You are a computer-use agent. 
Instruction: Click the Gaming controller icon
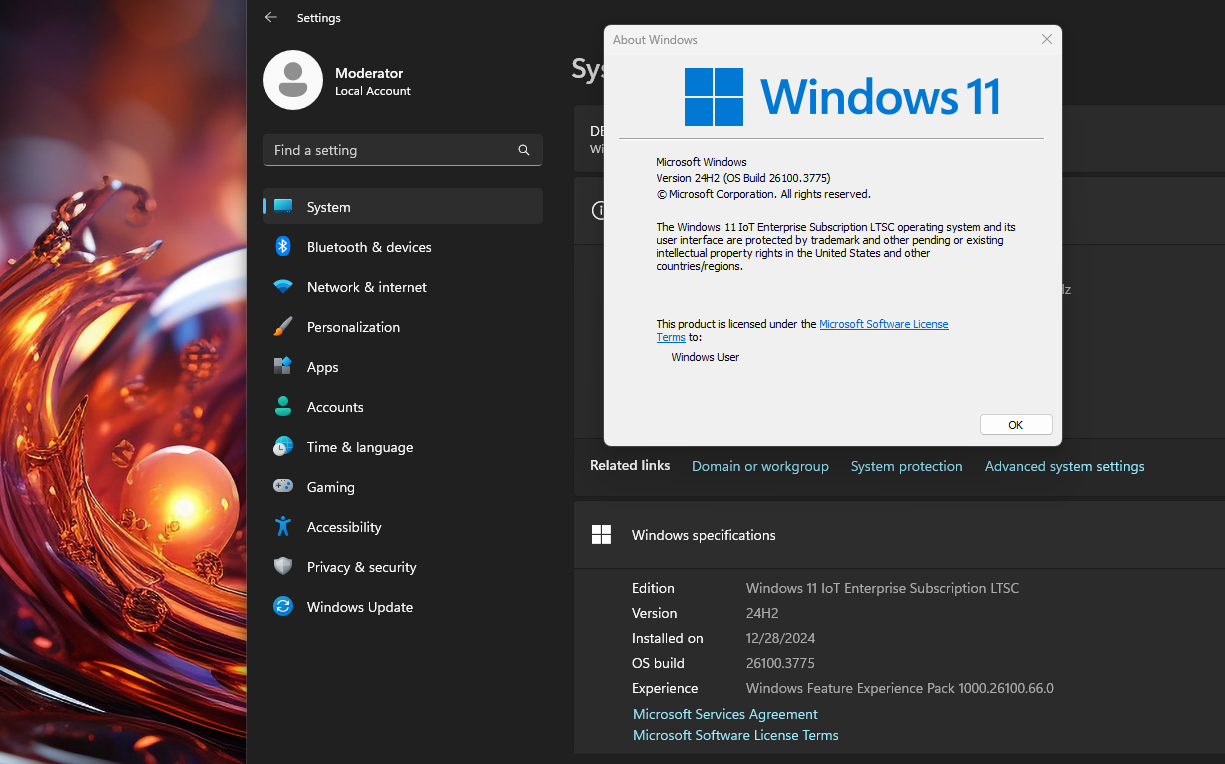[283, 487]
